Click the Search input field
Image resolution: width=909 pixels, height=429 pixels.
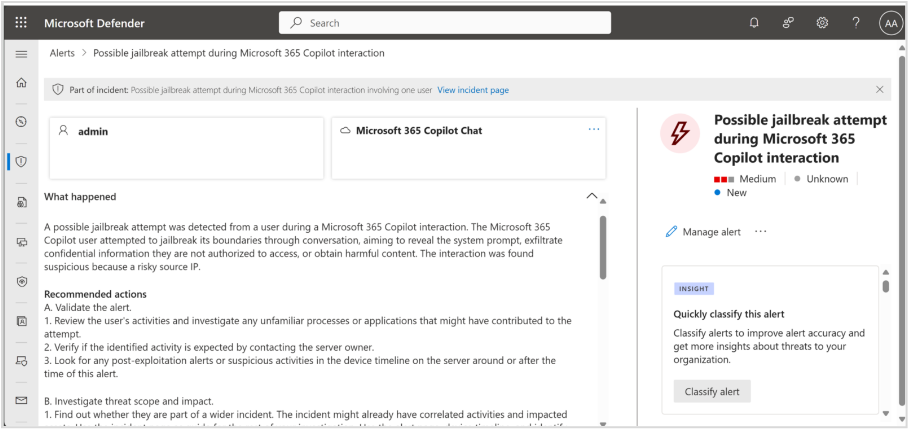pyautogui.click(x=445, y=23)
